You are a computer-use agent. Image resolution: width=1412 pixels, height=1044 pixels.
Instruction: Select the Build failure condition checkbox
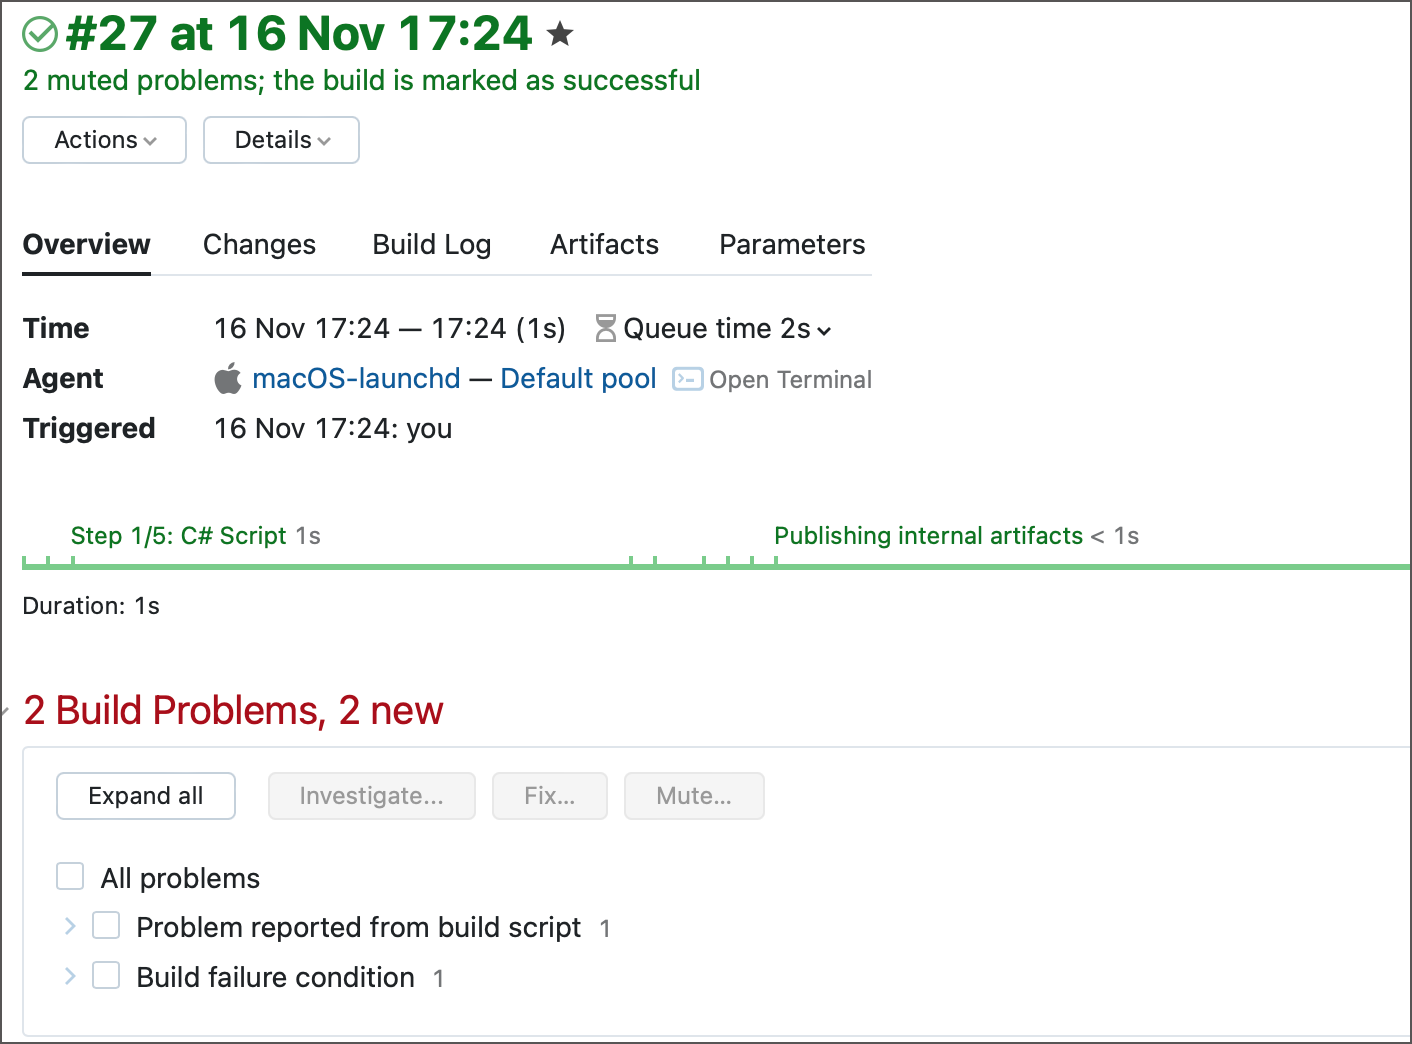(106, 975)
